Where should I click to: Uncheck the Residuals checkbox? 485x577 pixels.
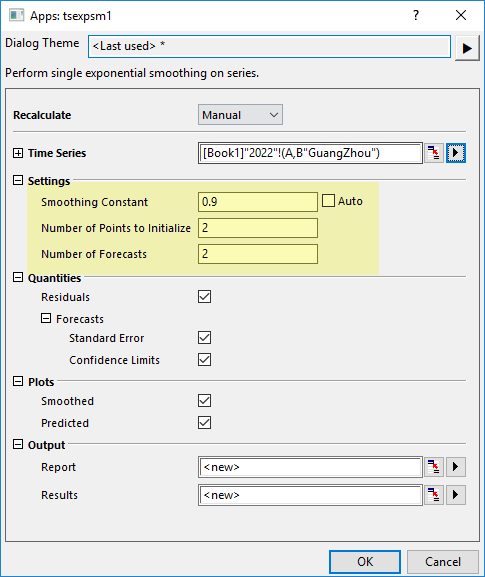pos(204,297)
